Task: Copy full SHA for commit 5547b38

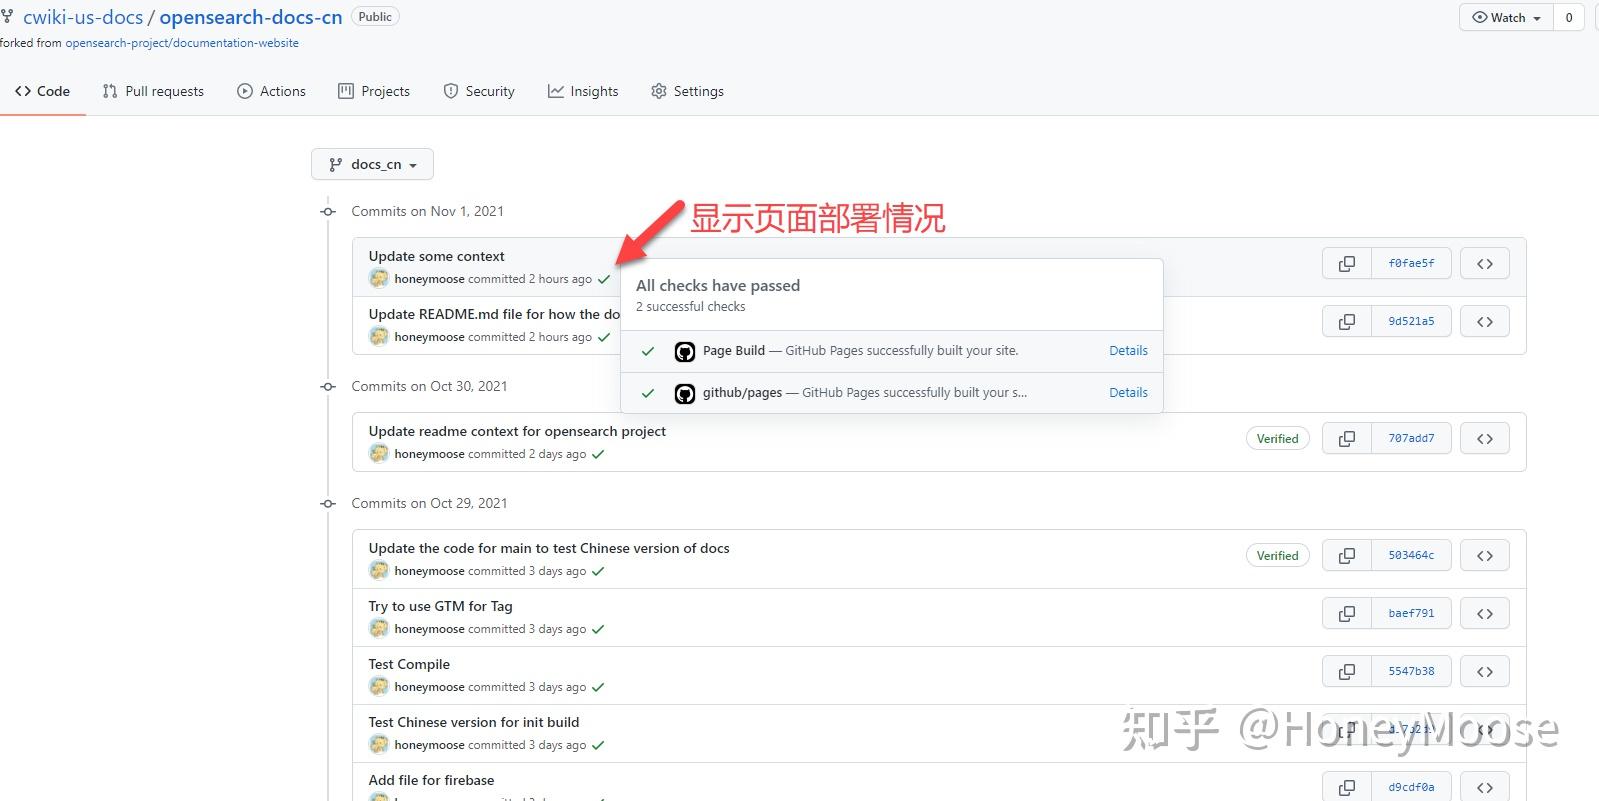Action: (x=1347, y=672)
